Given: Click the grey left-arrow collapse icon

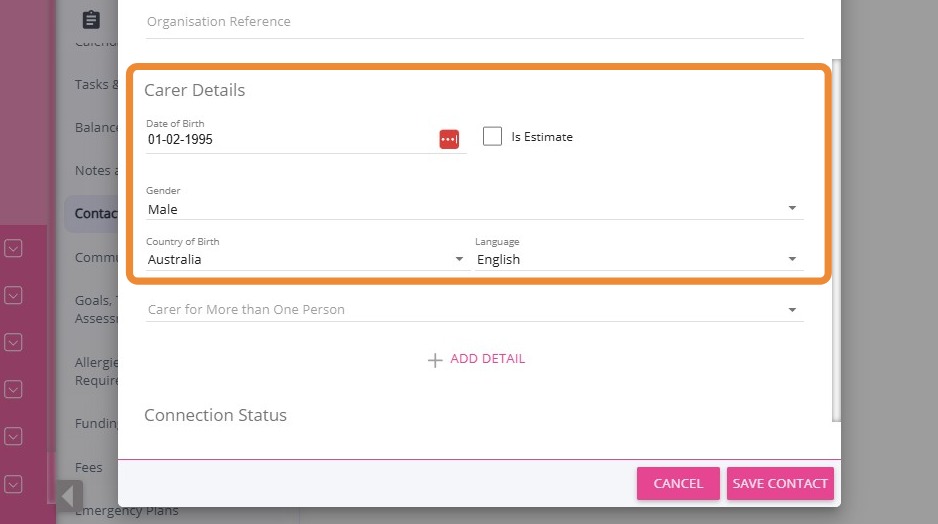Looking at the screenshot, I should tap(70, 495).
